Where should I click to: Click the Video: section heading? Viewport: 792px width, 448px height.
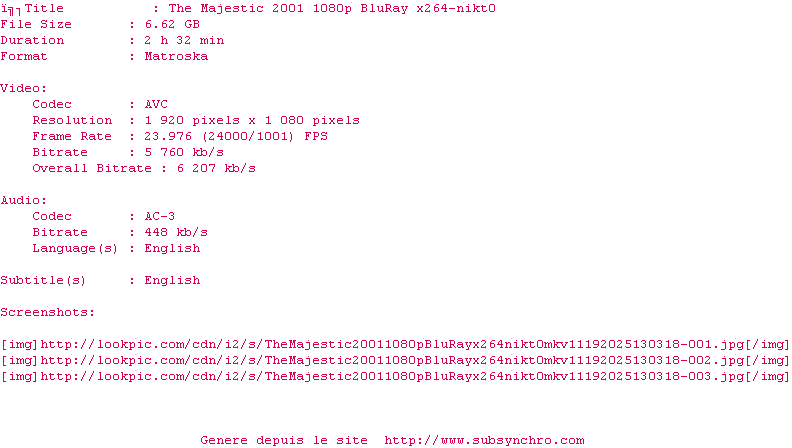click(x=24, y=88)
